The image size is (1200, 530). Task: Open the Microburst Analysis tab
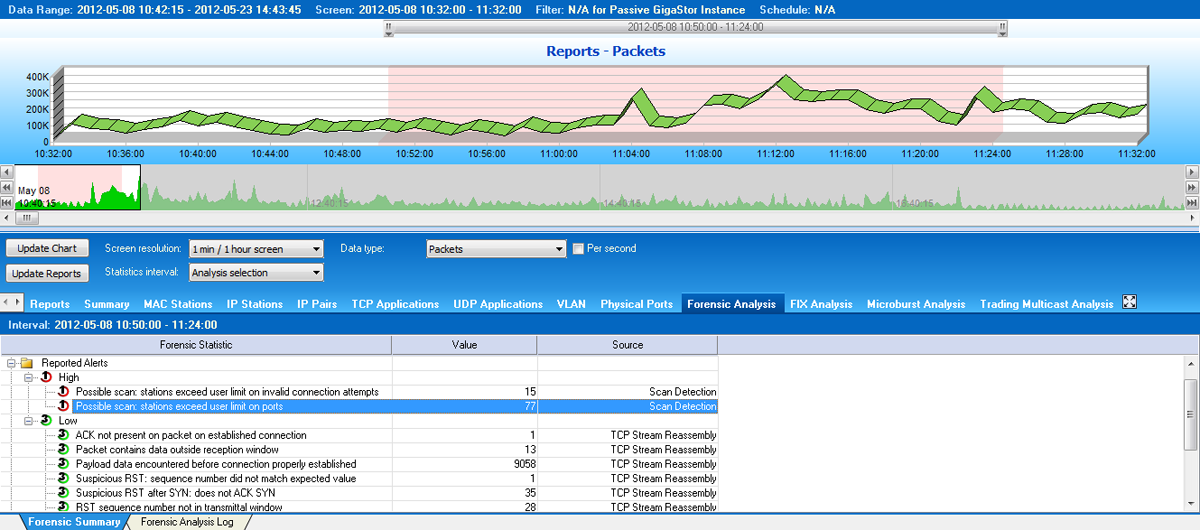coord(916,304)
